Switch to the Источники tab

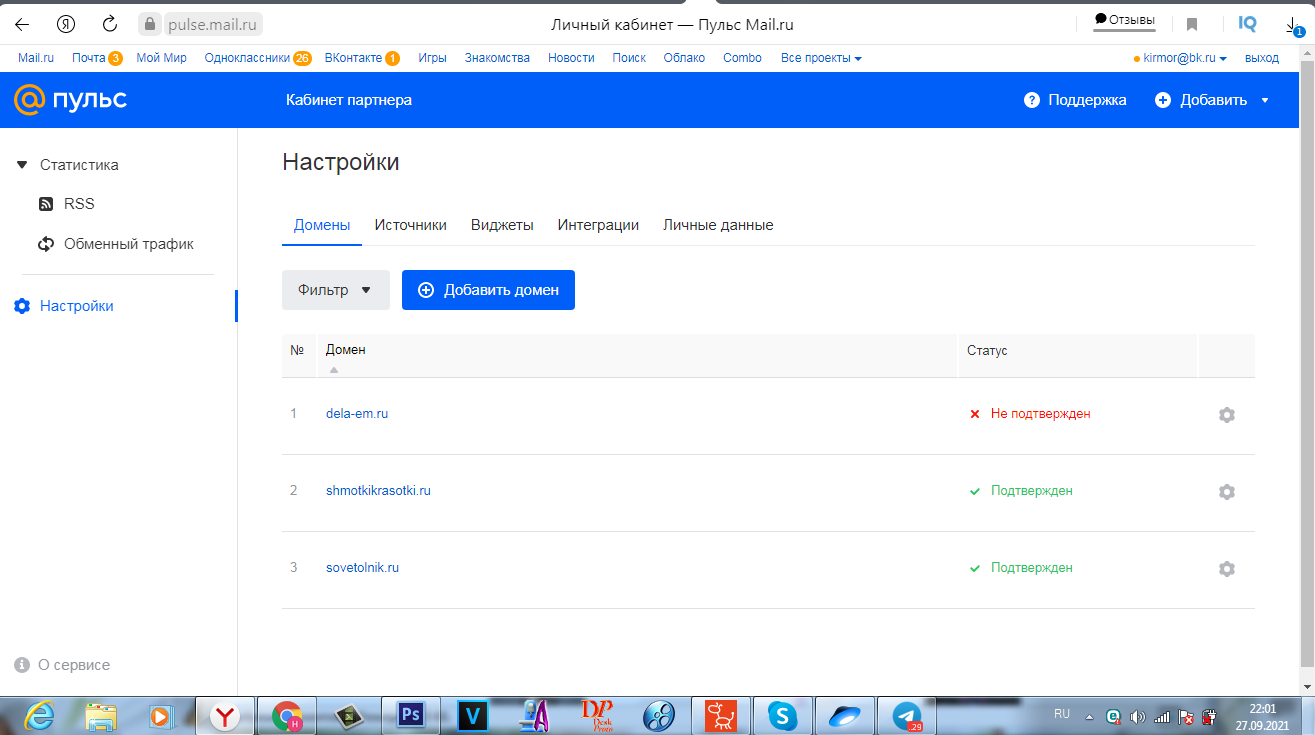(411, 225)
